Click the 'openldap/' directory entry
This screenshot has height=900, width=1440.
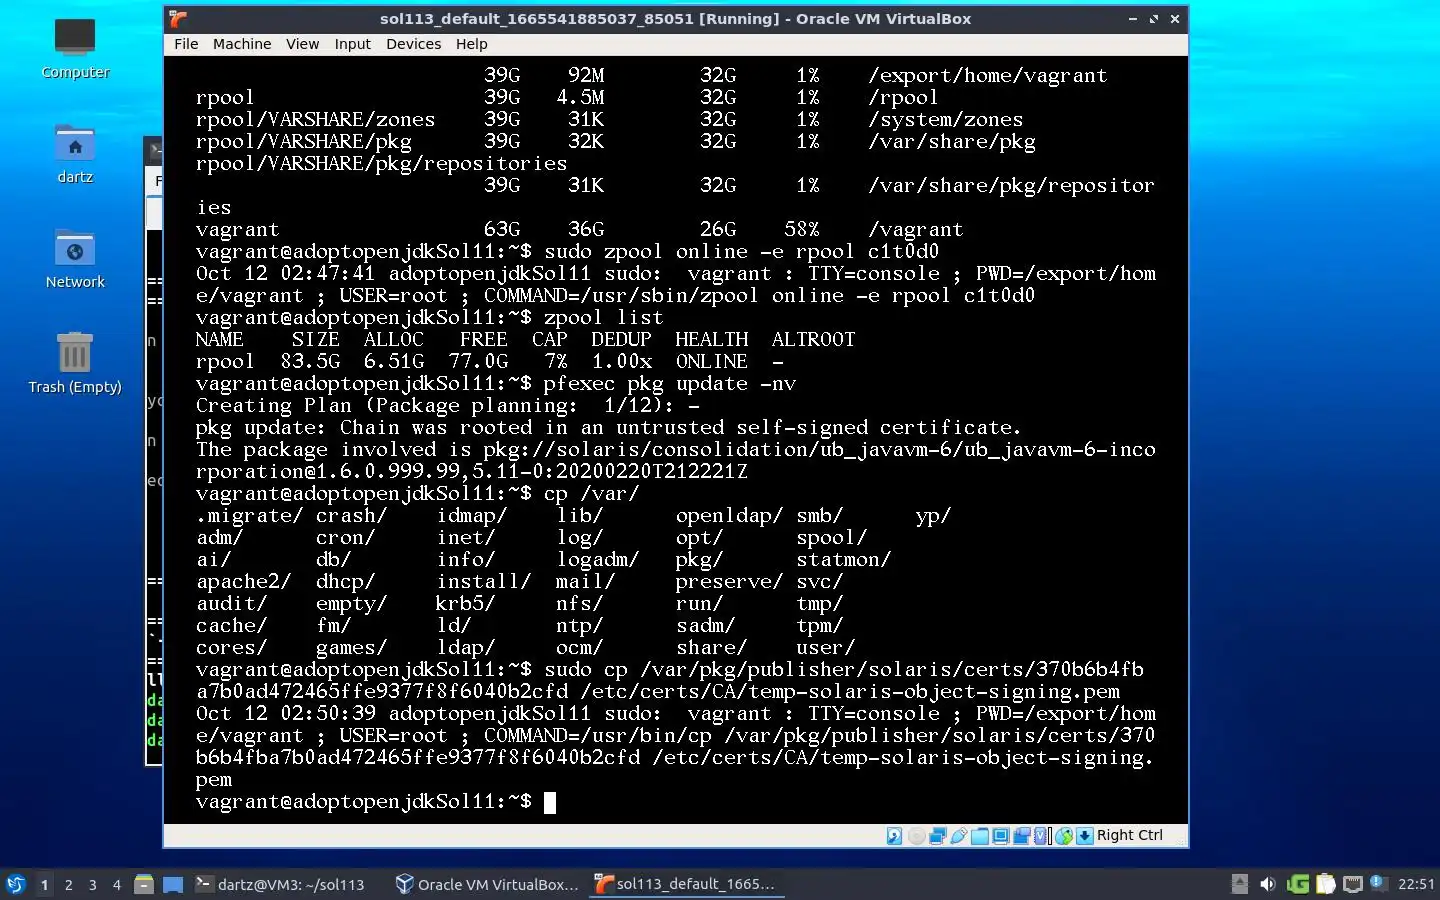point(729,515)
